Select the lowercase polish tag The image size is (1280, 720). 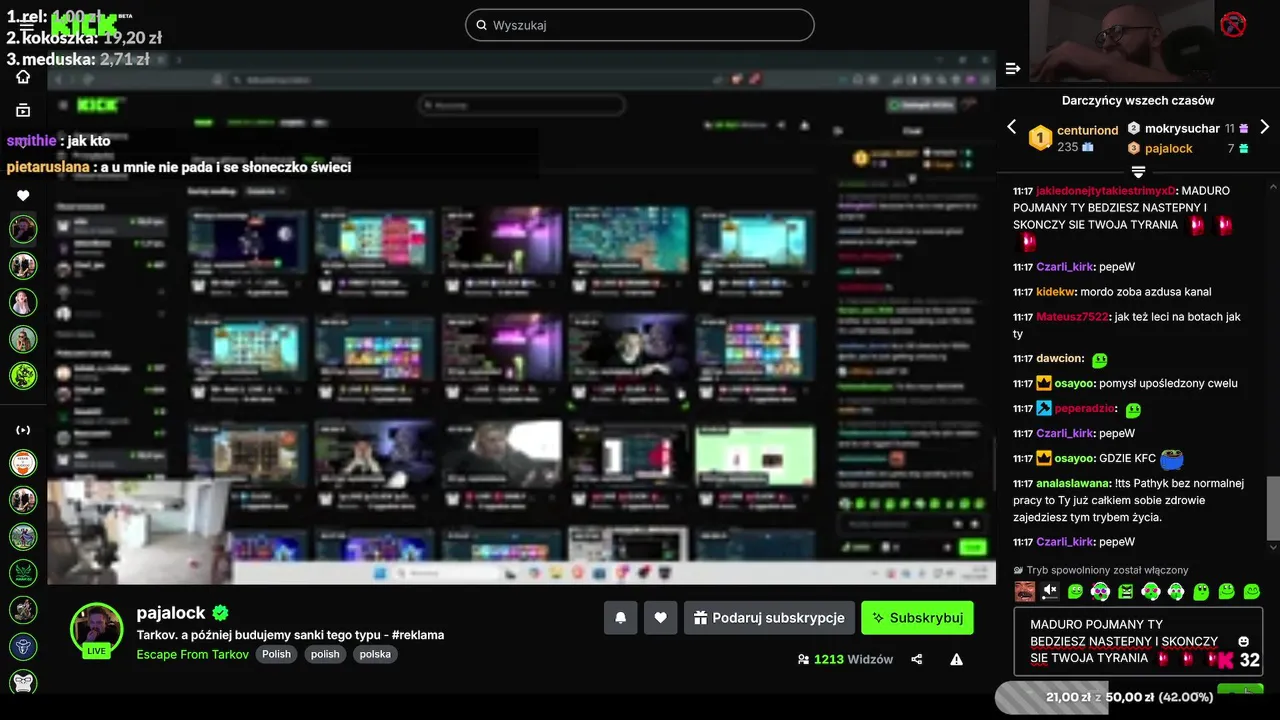tap(325, 654)
